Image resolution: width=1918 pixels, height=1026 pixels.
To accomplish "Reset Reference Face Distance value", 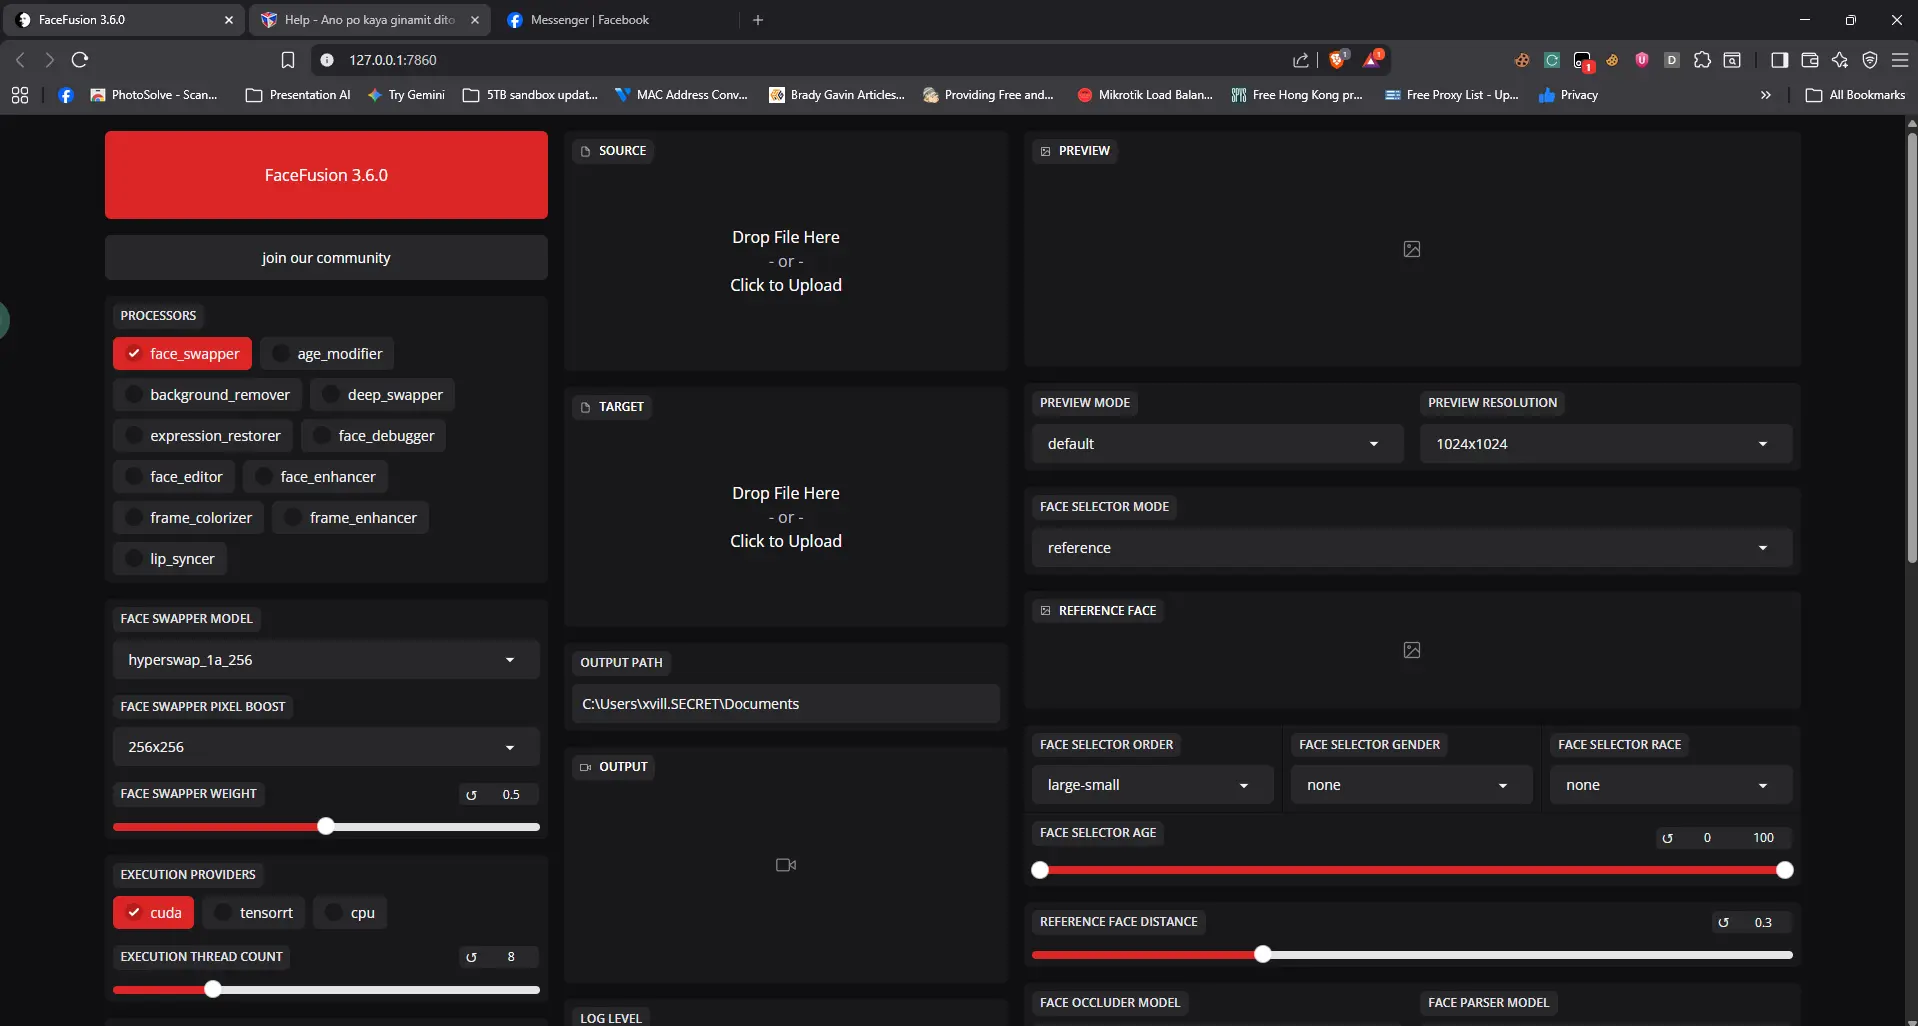I will (1723, 922).
